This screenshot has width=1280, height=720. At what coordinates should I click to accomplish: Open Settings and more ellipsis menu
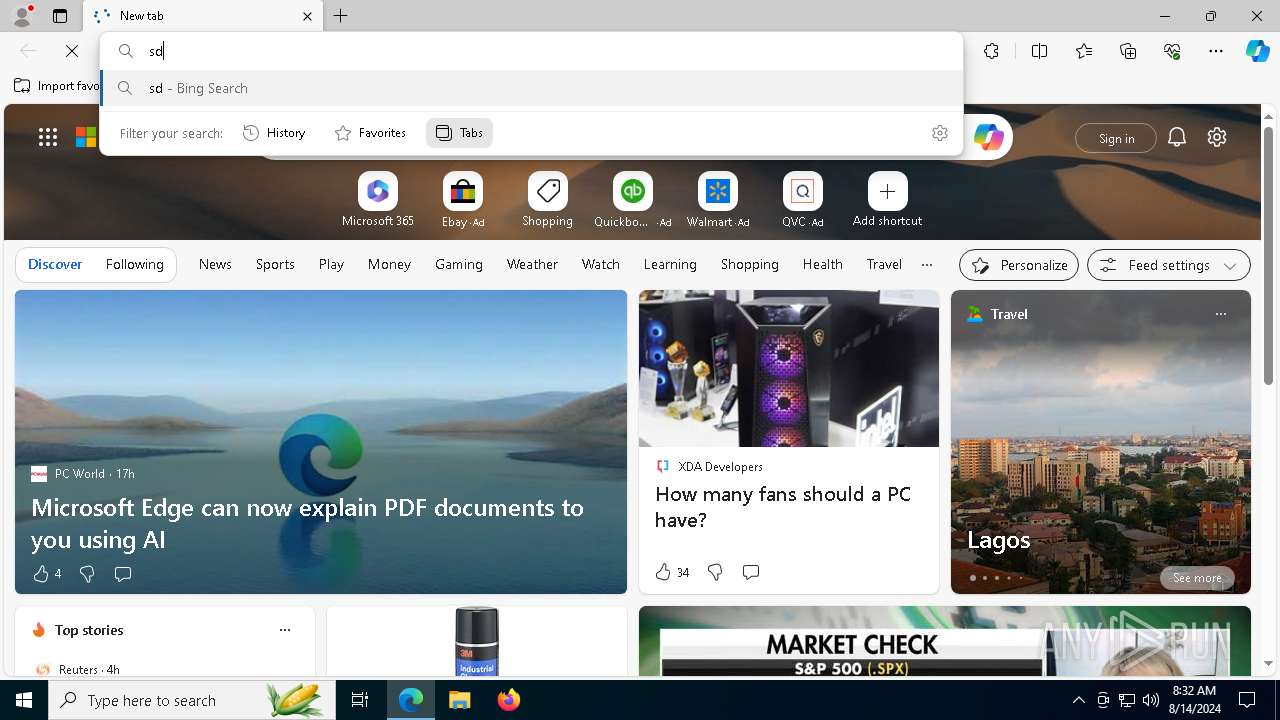click(x=1216, y=51)
